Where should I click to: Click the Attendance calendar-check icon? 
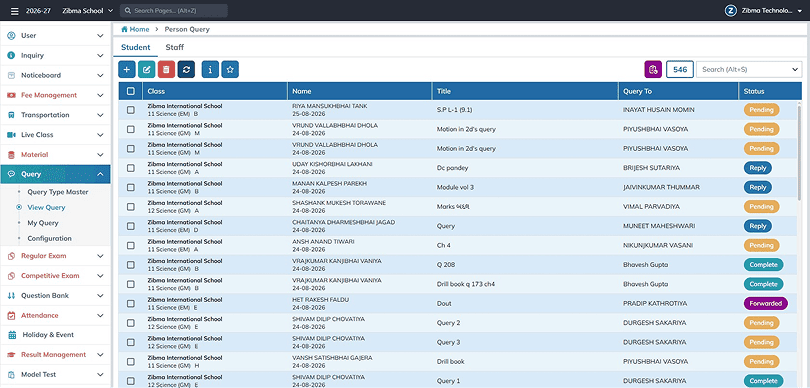pyautogui.click(x=11, y=315)
